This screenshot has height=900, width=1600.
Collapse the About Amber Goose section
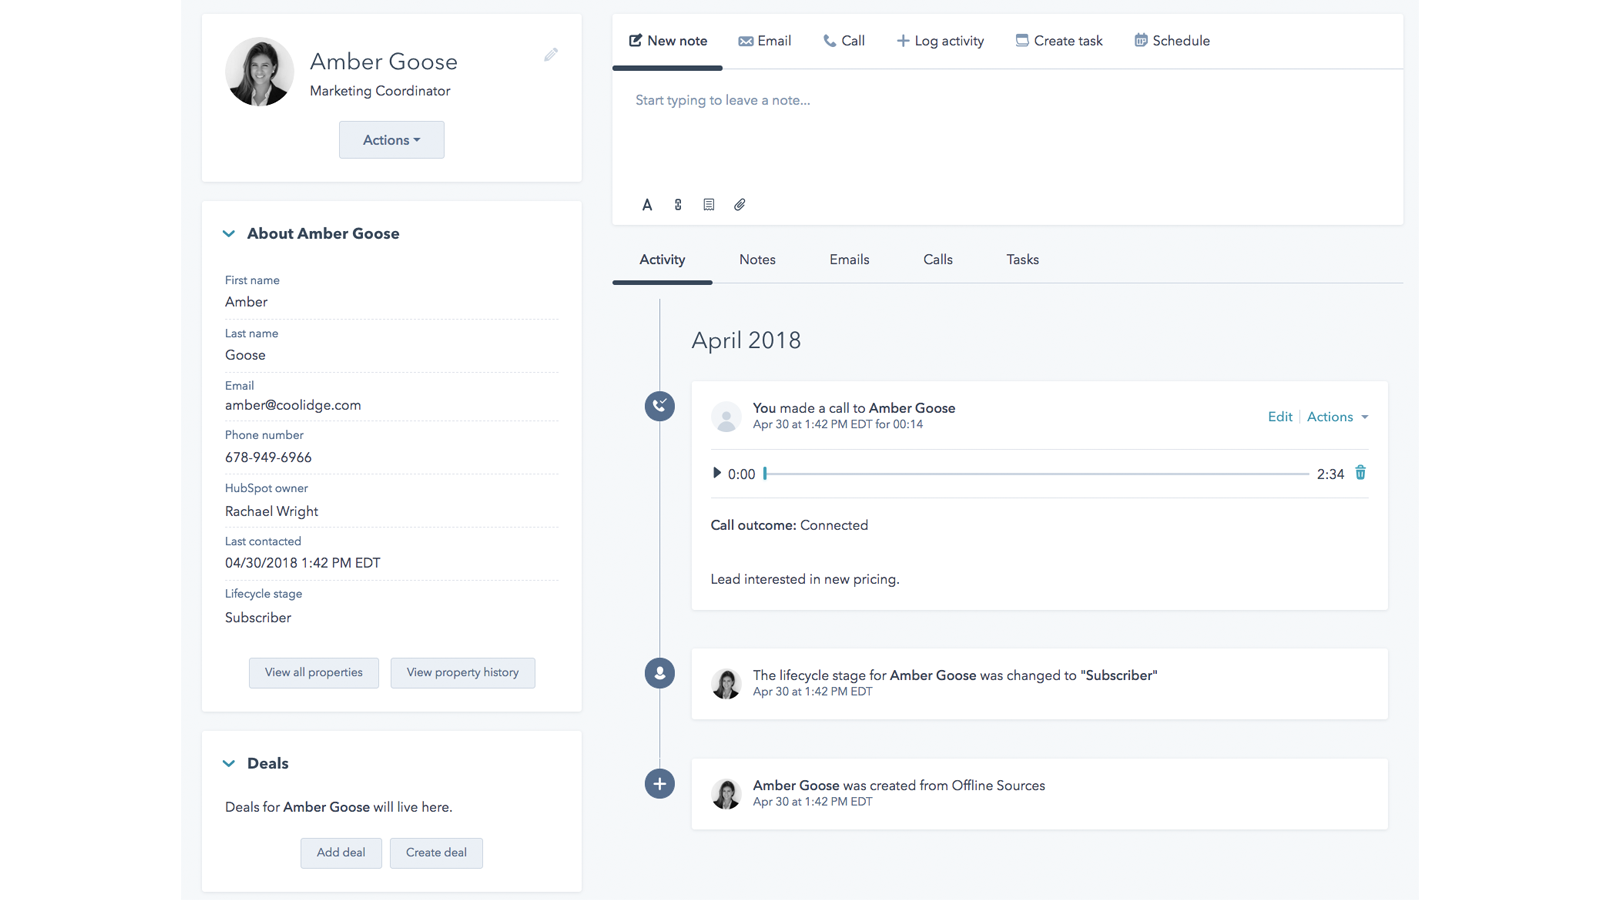(229, 233)
